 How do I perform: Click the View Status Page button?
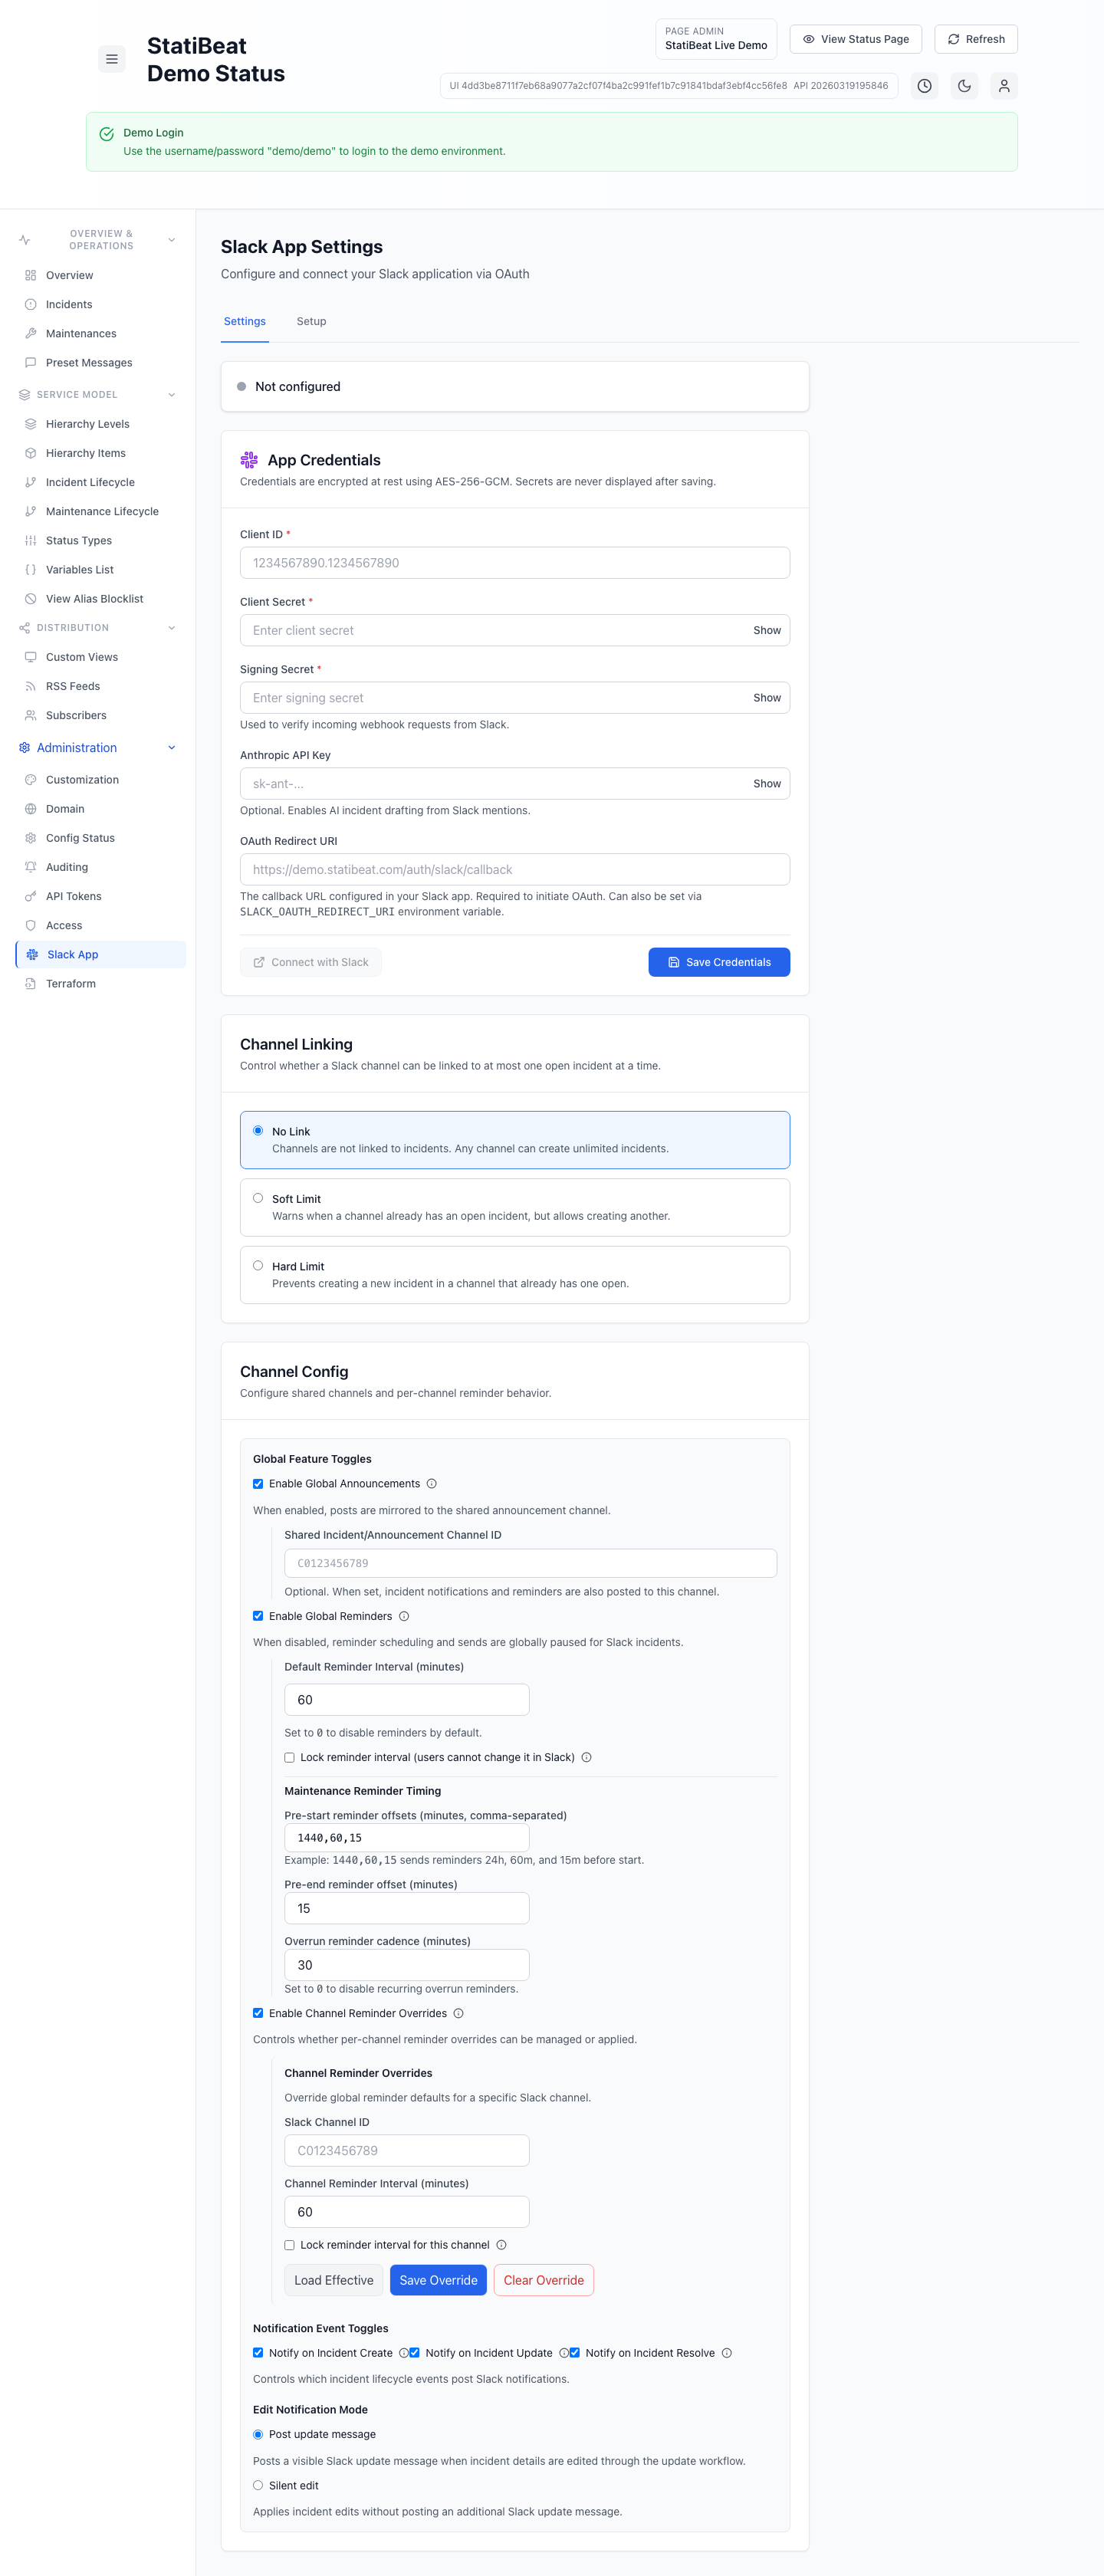855,39
